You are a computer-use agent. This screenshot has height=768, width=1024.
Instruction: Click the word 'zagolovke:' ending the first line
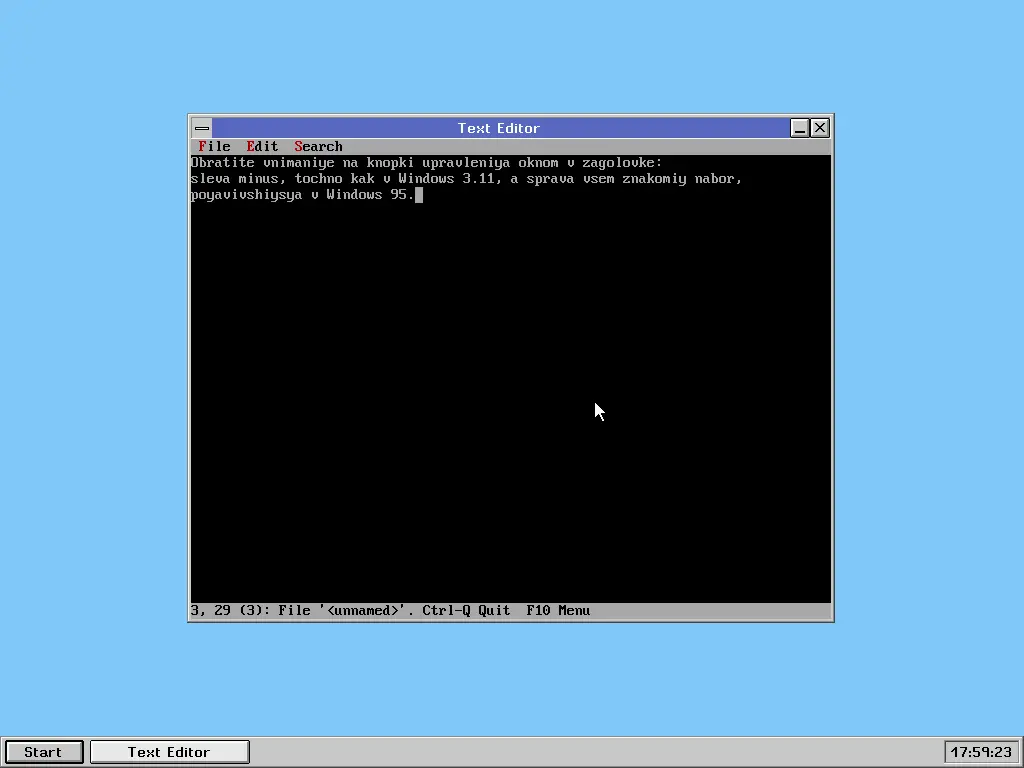coord(622,163)
